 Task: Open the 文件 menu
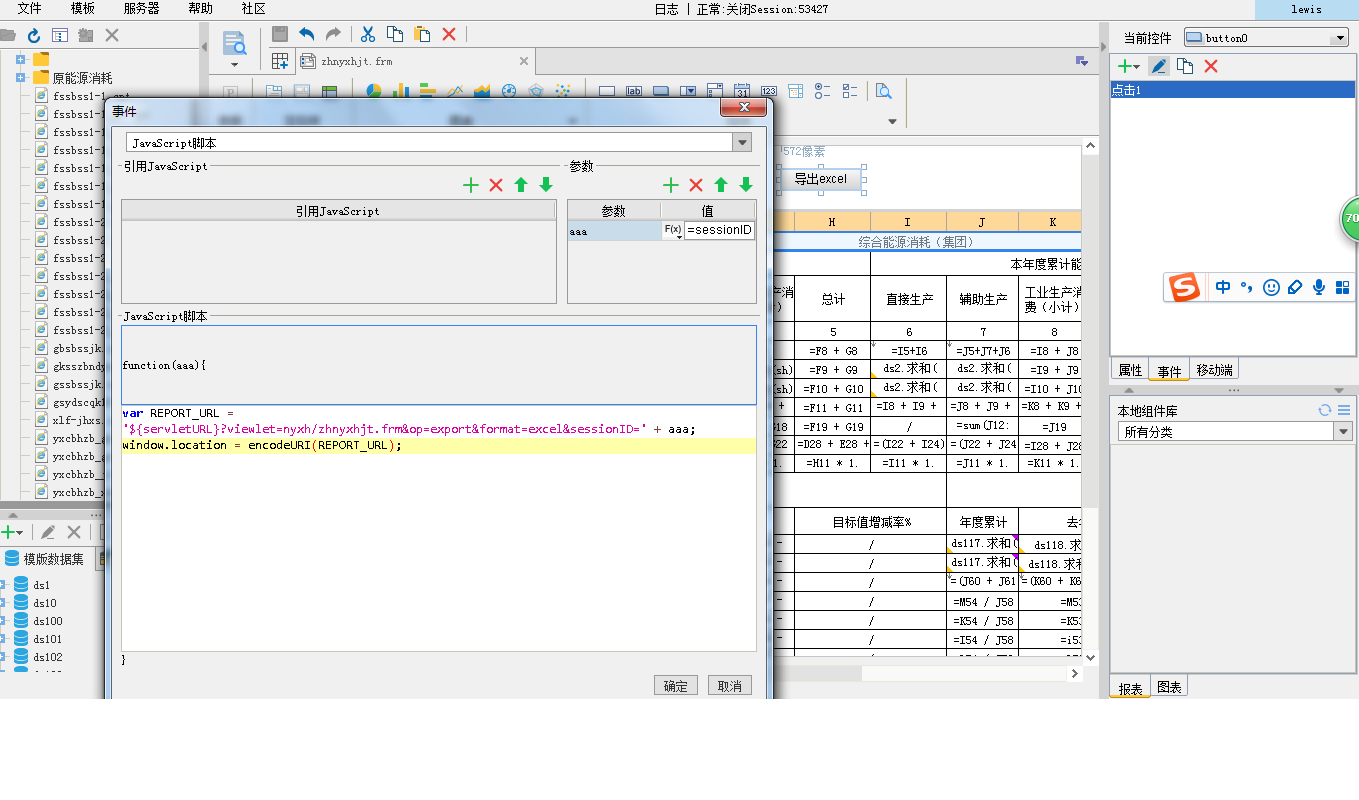pyautogui.click(x=30, y=8)
